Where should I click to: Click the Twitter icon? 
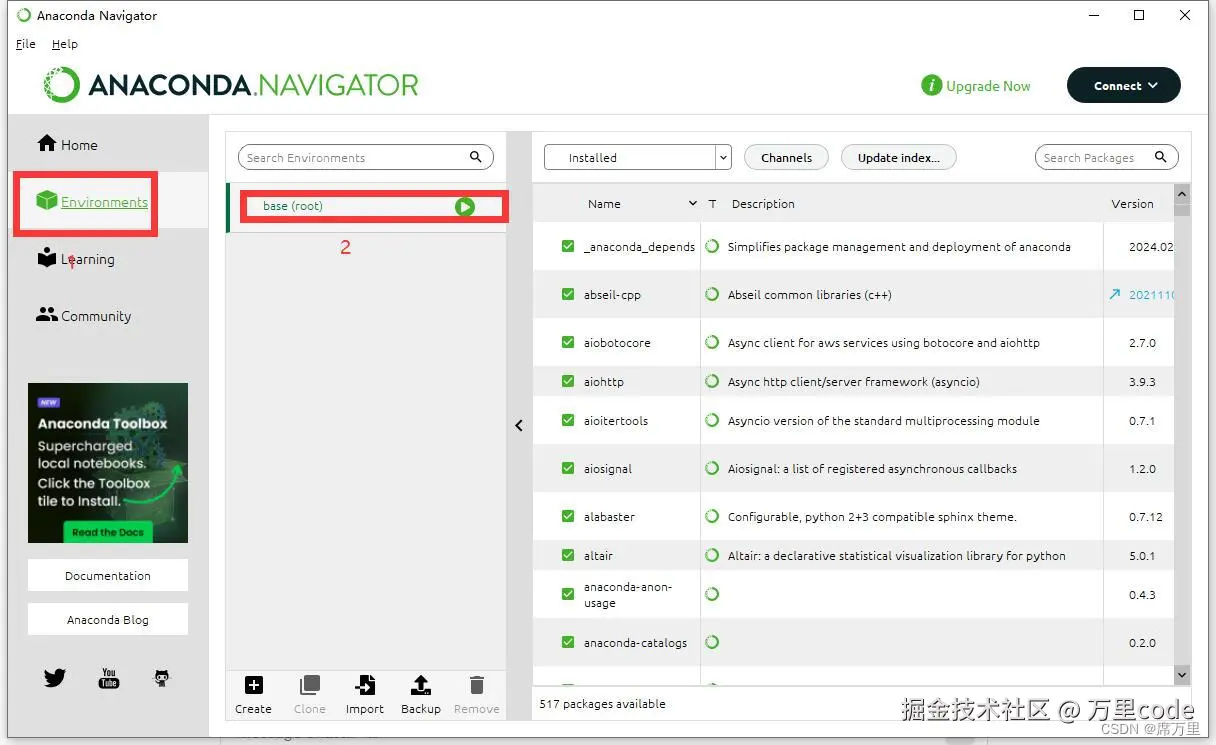pos(55,678)
